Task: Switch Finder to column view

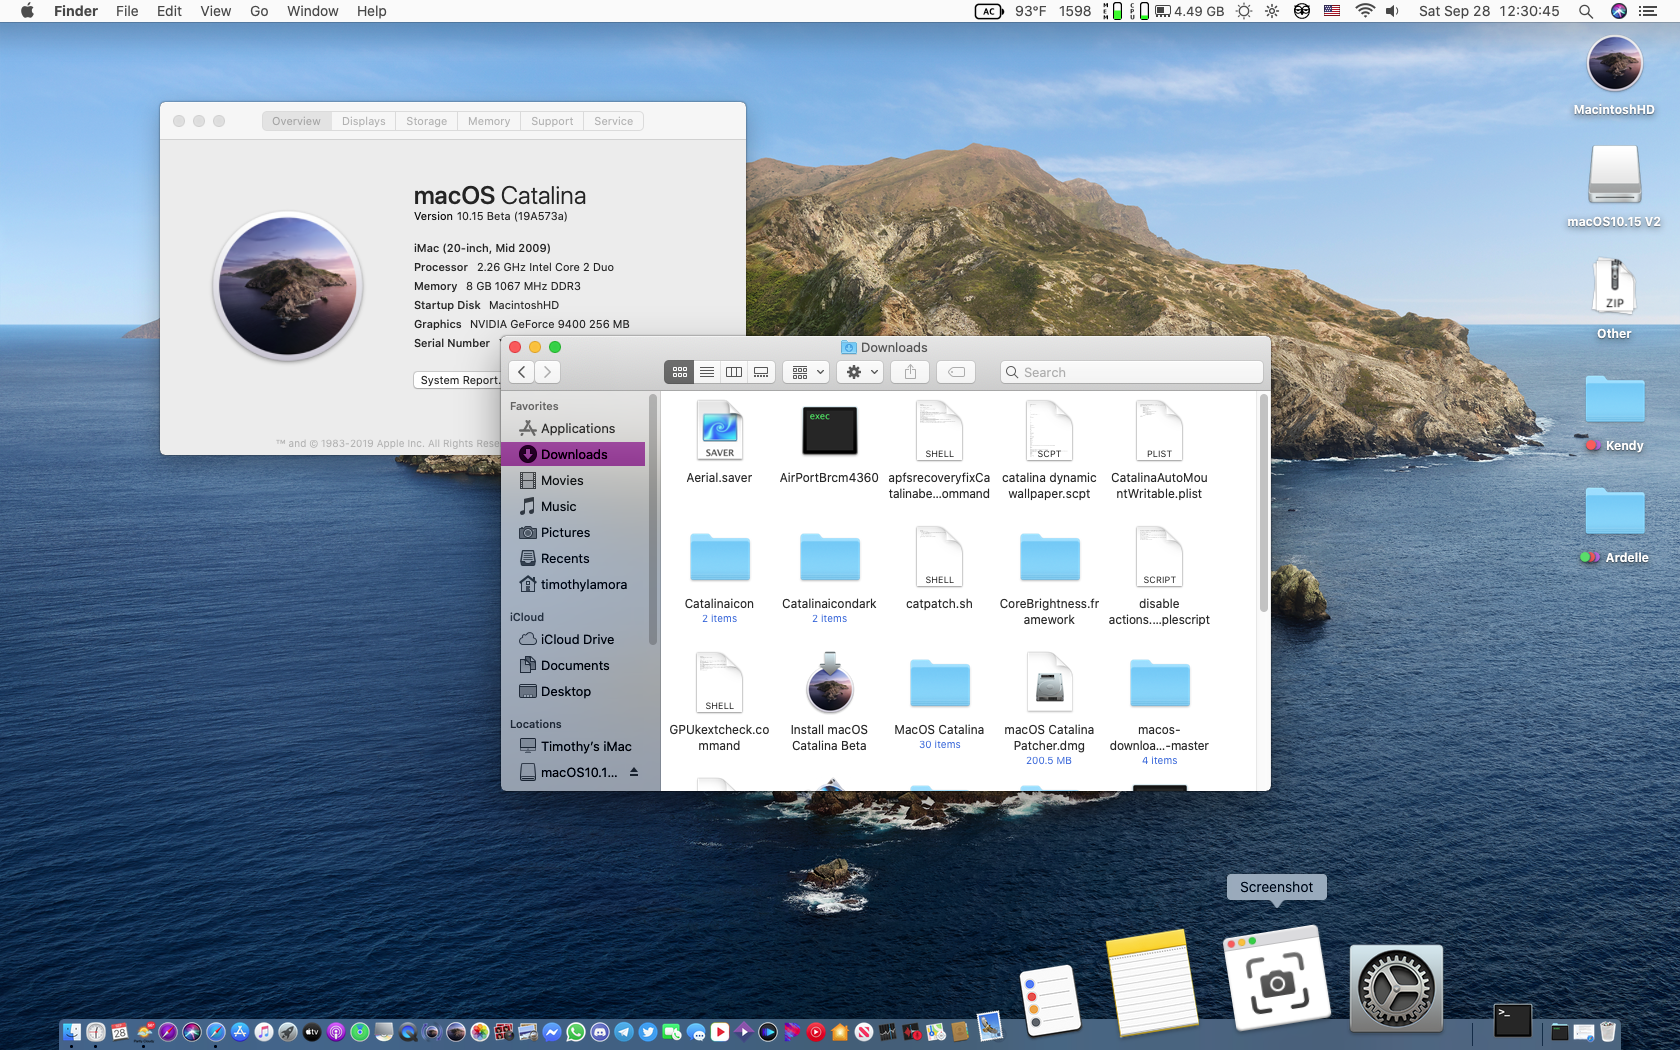Action: coord(734,372)
